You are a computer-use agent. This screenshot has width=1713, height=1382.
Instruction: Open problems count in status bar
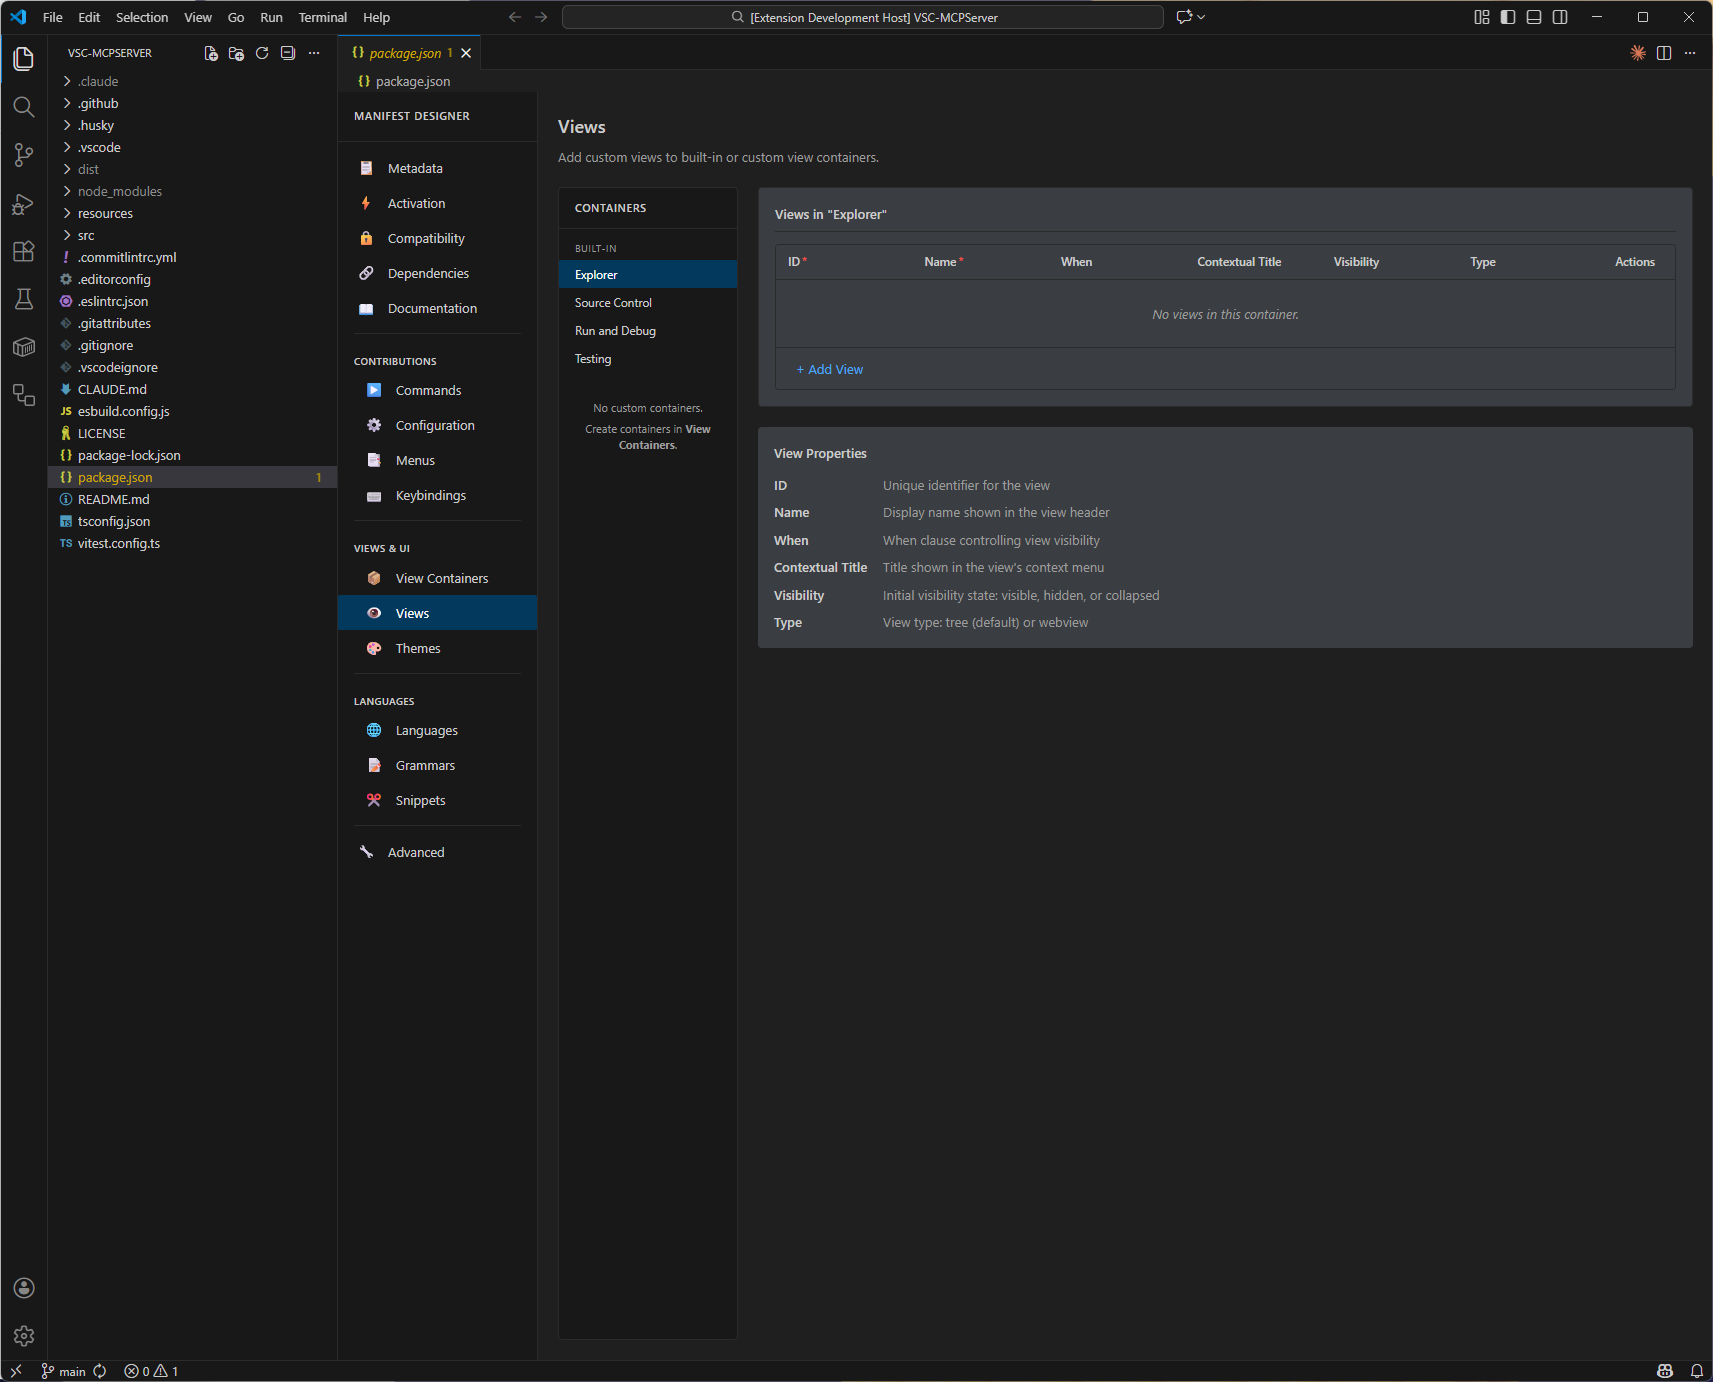(x=151, y=1371)
